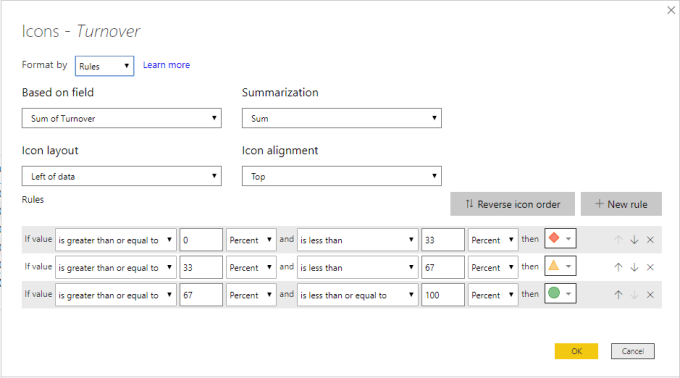Open the green circle icon picker
Image resolution: width=680 pixels, height=378 pixels.
tap(560, 293)
